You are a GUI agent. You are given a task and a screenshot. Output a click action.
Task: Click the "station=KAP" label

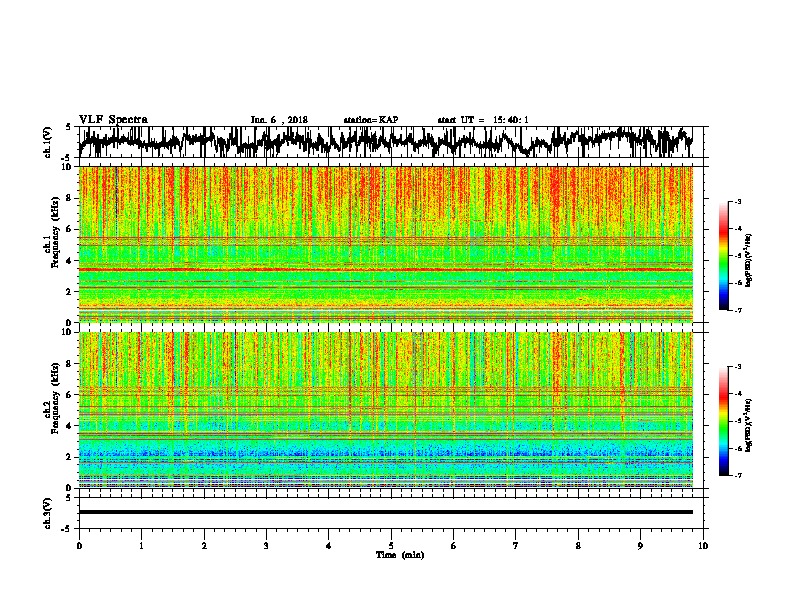click(x=371, y=120)
